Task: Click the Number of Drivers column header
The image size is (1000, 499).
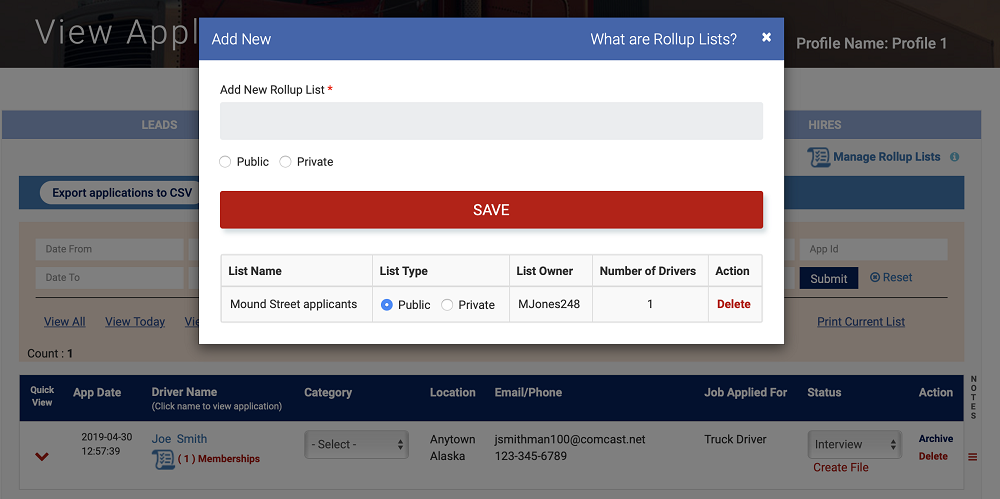Action: click(648, 271)
